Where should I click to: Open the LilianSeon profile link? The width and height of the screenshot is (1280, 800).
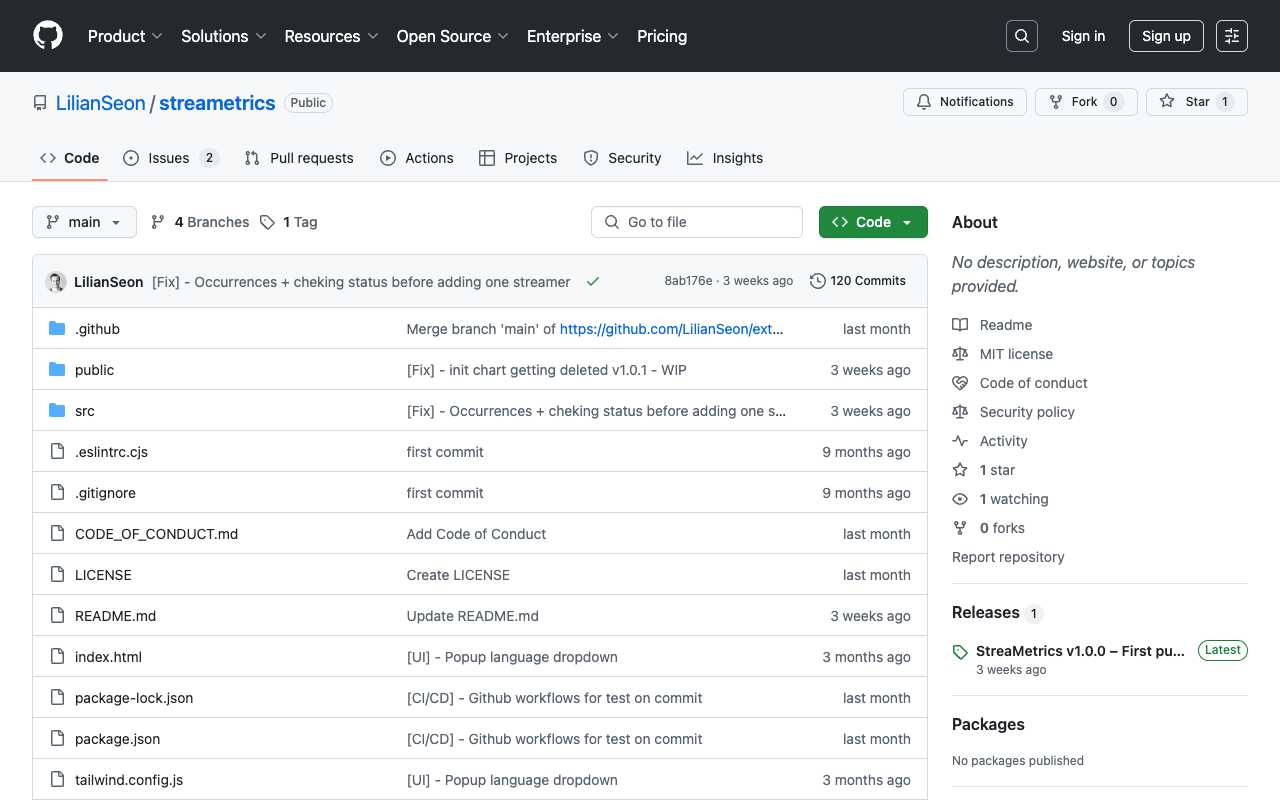tap(100, 102)
